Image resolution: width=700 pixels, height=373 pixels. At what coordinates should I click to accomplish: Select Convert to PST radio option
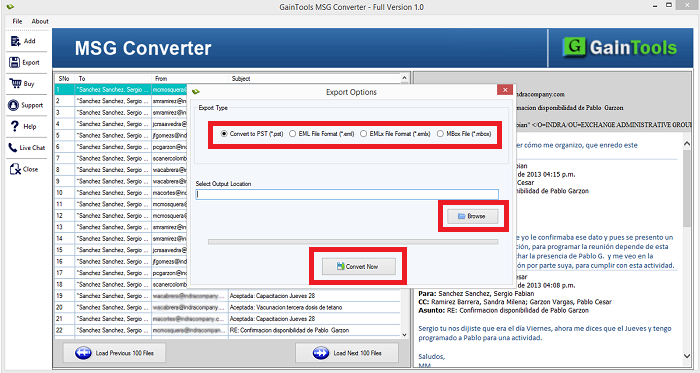(x=224, y=134)
